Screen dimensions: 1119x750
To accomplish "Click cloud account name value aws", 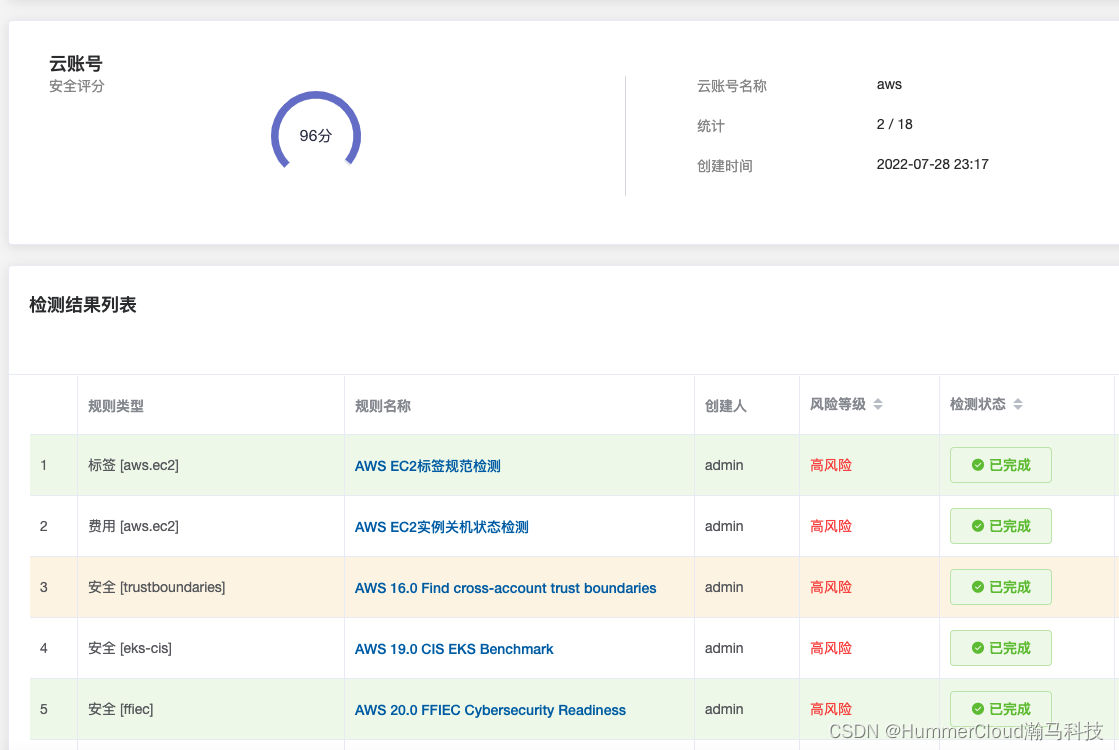I will tap(889, 84).
